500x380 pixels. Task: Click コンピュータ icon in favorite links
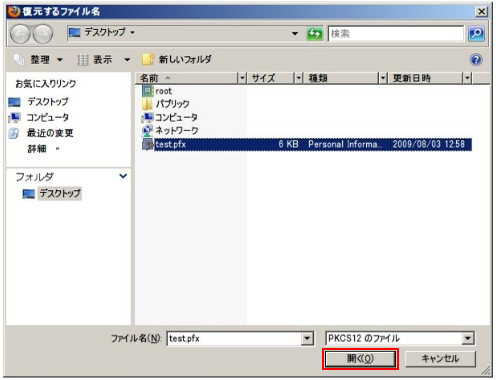(14, 117)
